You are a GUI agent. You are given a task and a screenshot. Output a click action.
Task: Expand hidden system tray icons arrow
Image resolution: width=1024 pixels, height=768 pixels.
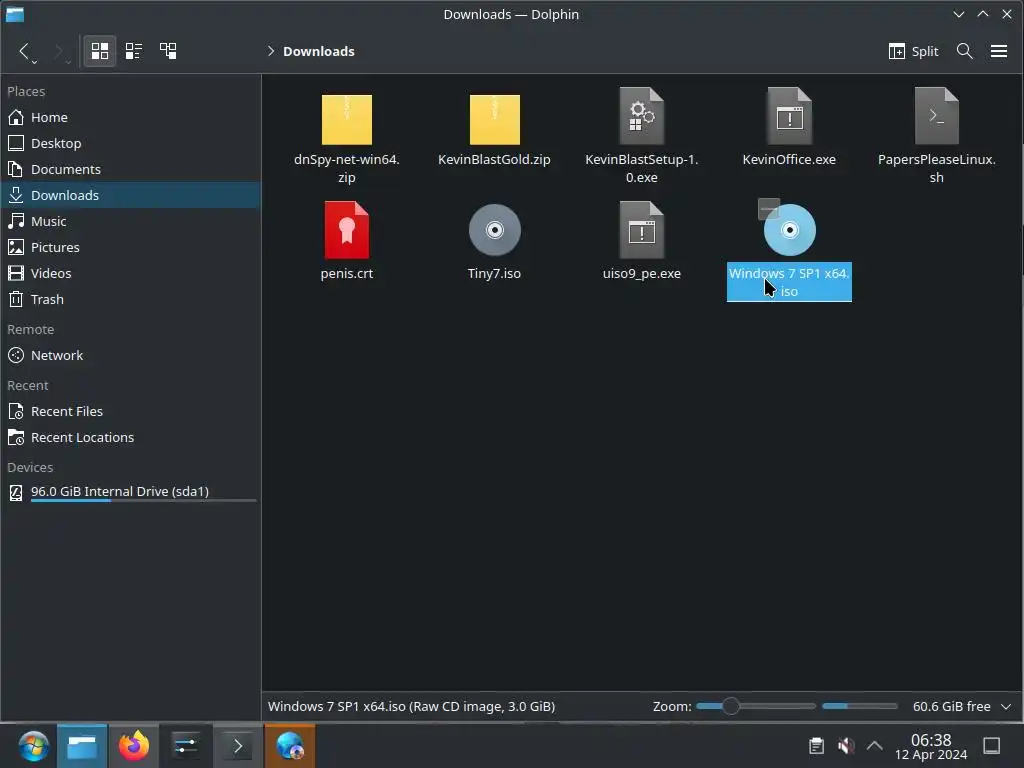click(874, 746)
